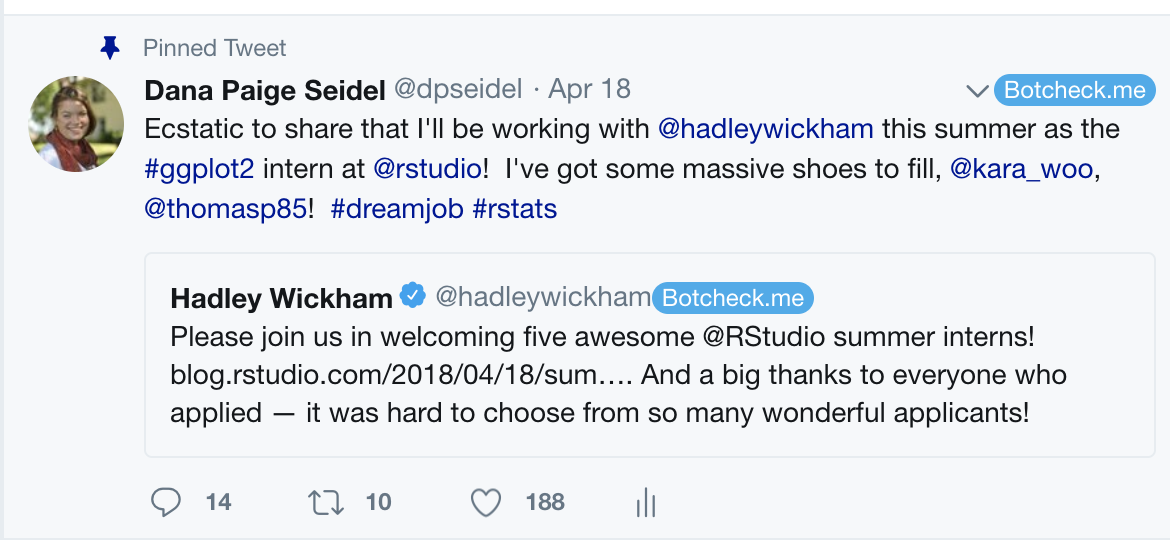Image resolution: width=1170 pixels, height=540 pixels.
Task: View tweet activity bar chart icon
Action: coord(645,504)
